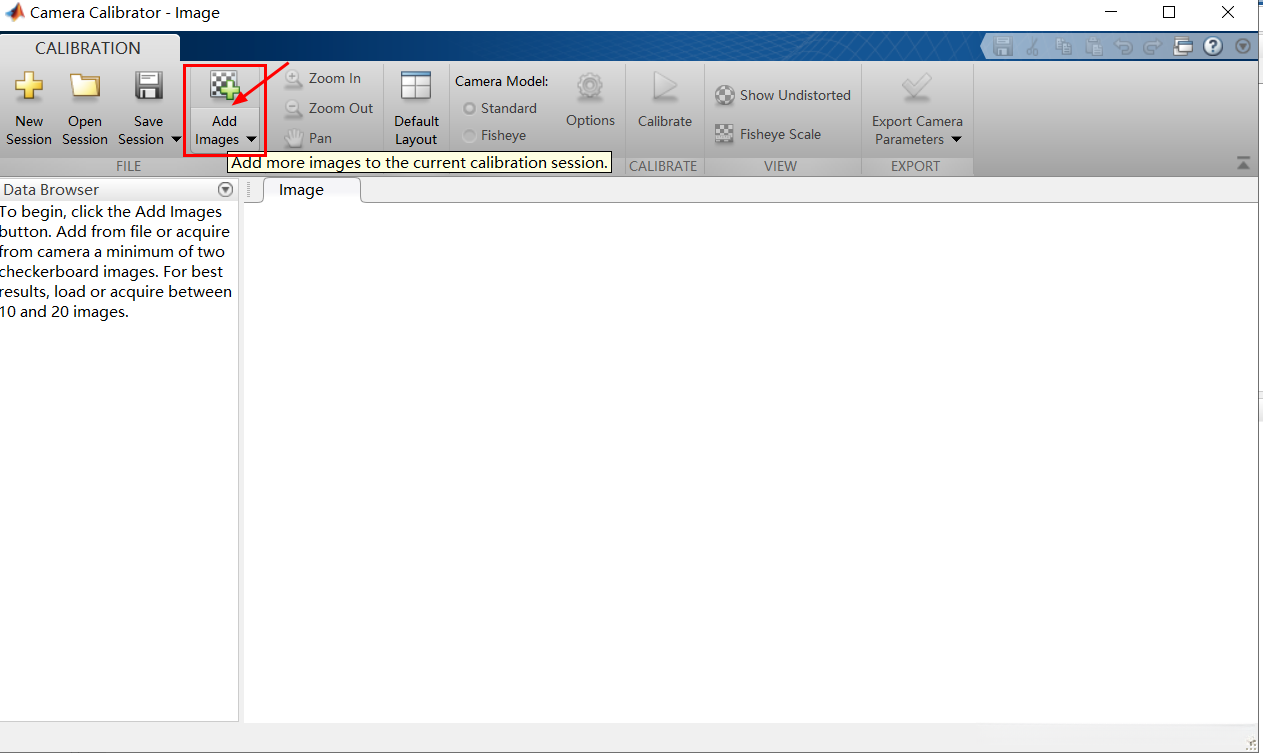Open the Options gear
1263x753 pixels.
click(x=590, y=87)
